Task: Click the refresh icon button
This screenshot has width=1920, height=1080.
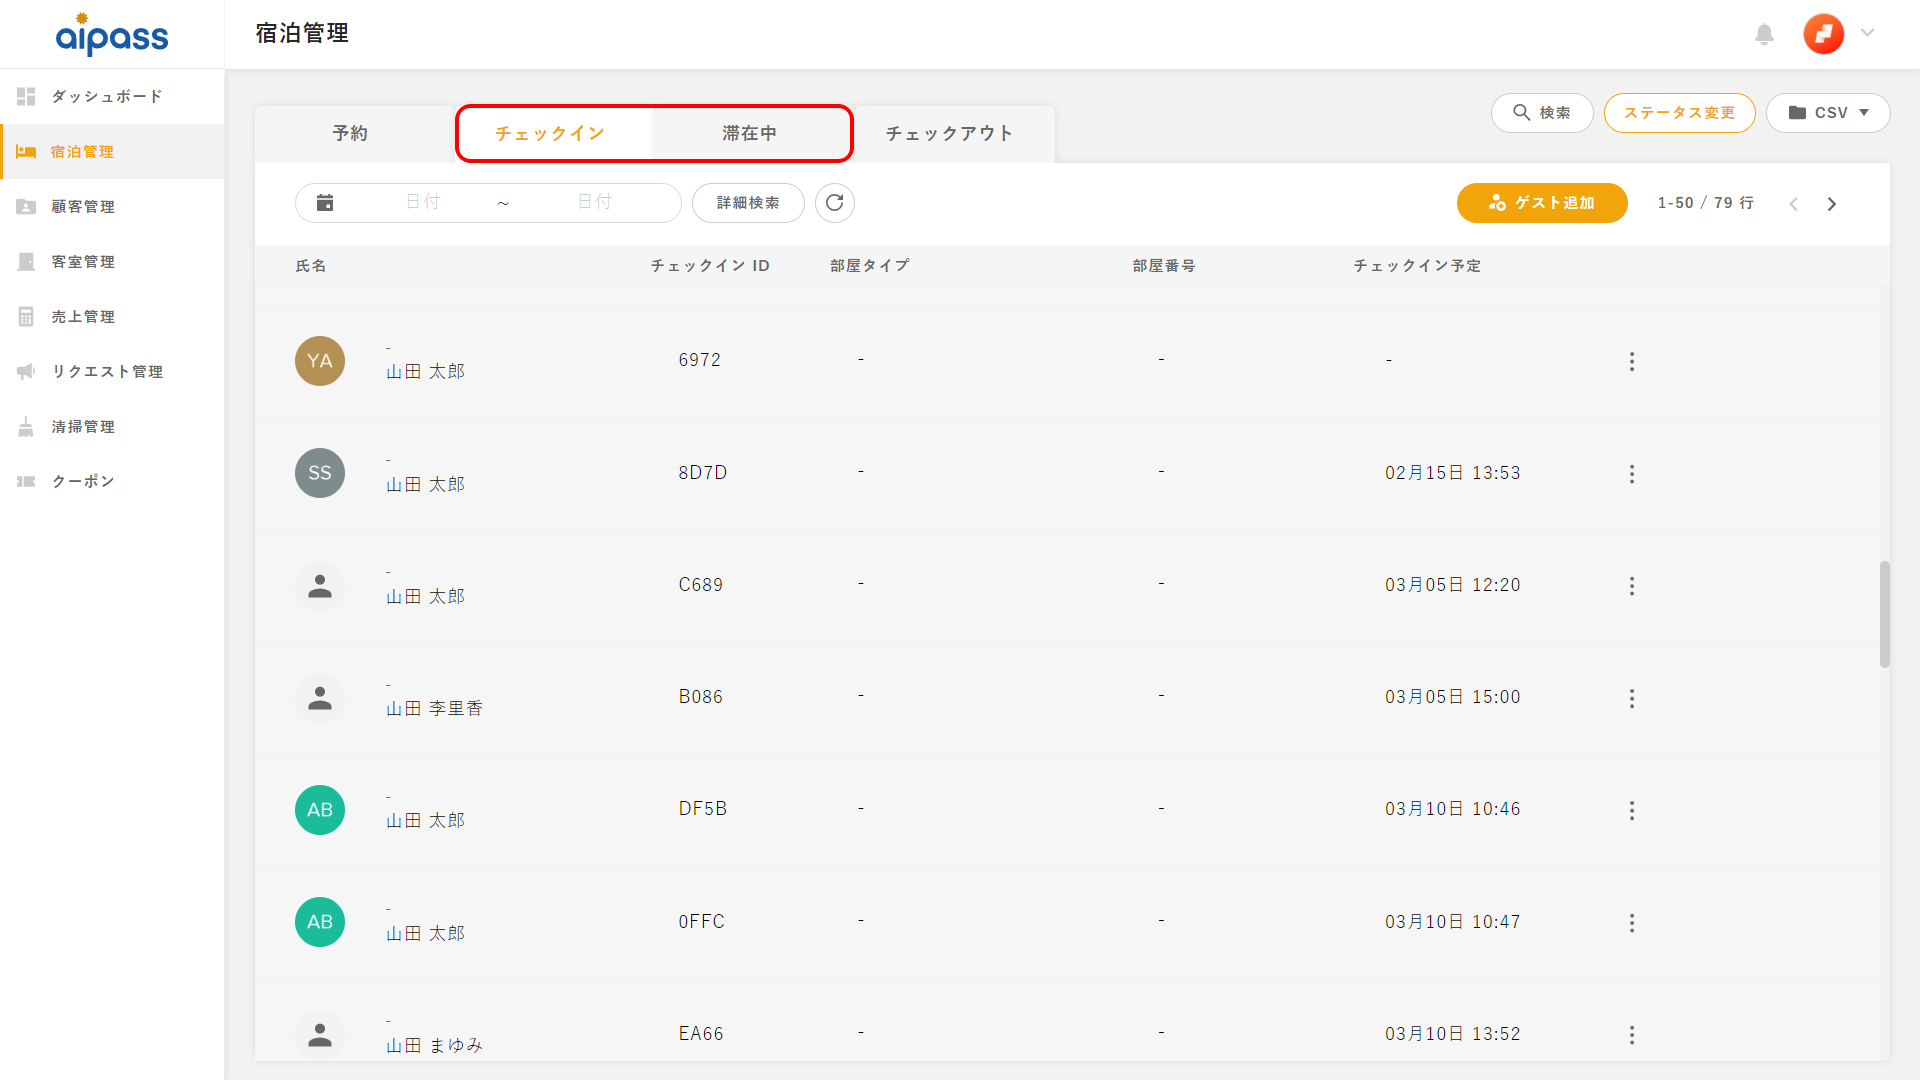Action: (835, 203)
